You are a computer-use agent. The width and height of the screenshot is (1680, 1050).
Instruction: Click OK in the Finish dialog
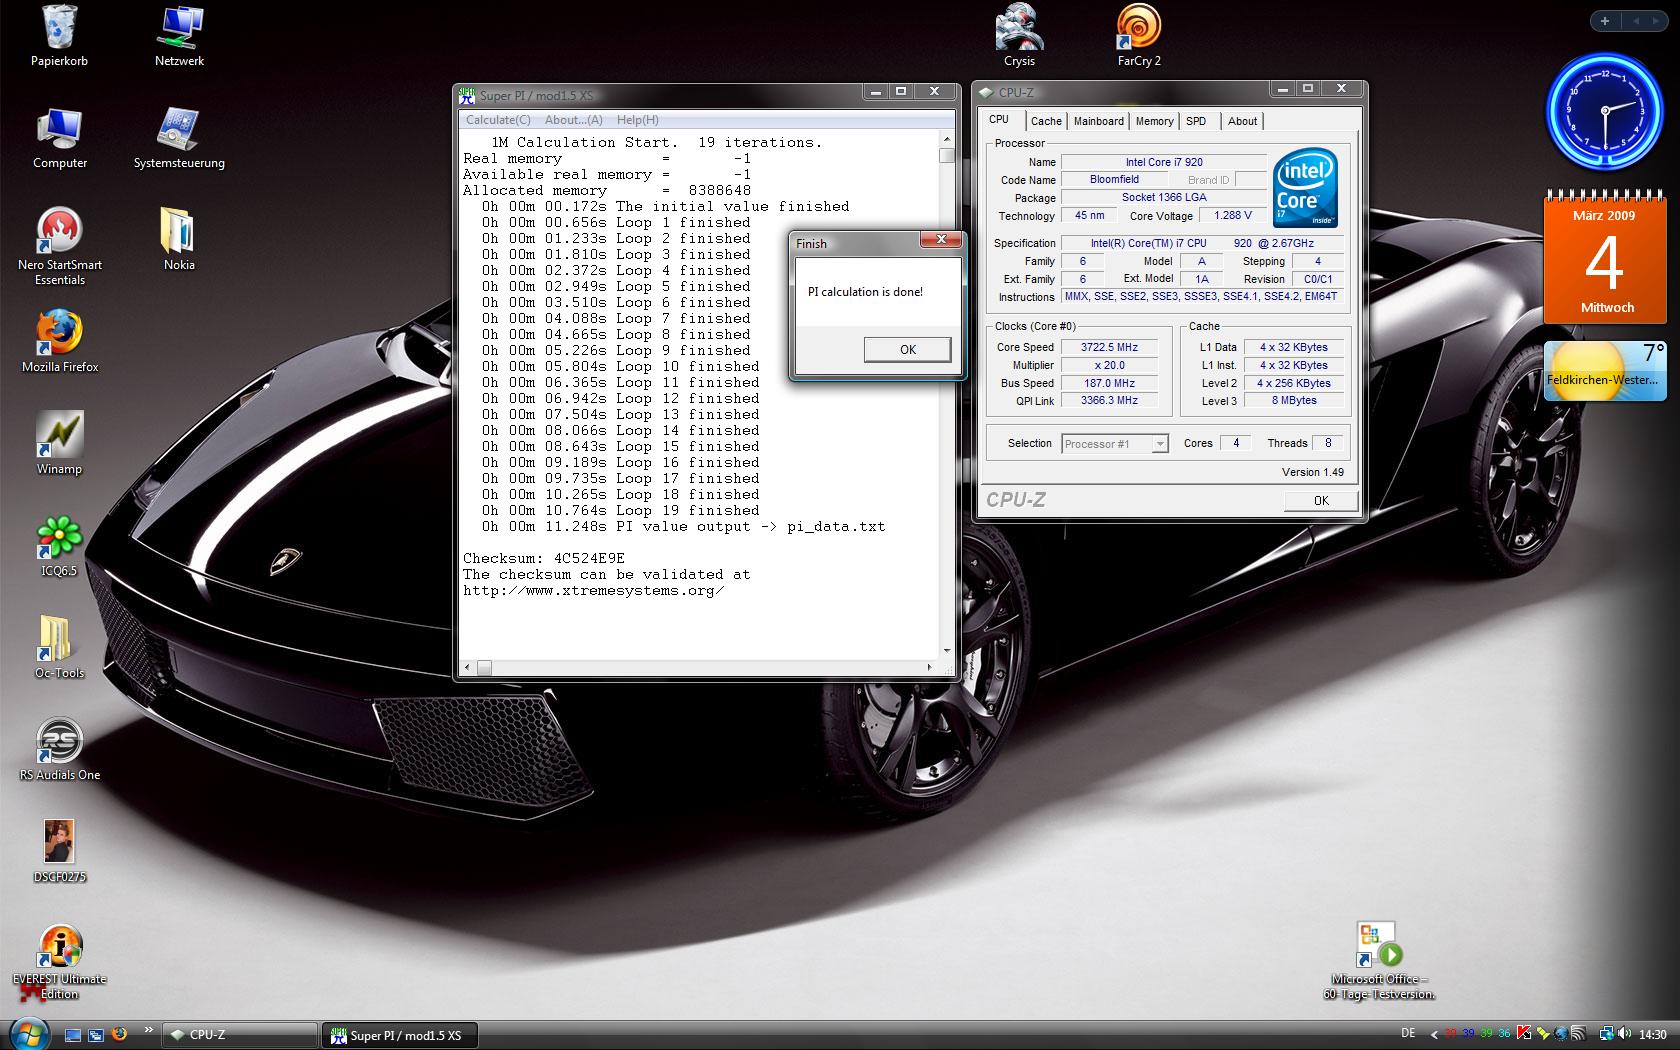[907, 349]
